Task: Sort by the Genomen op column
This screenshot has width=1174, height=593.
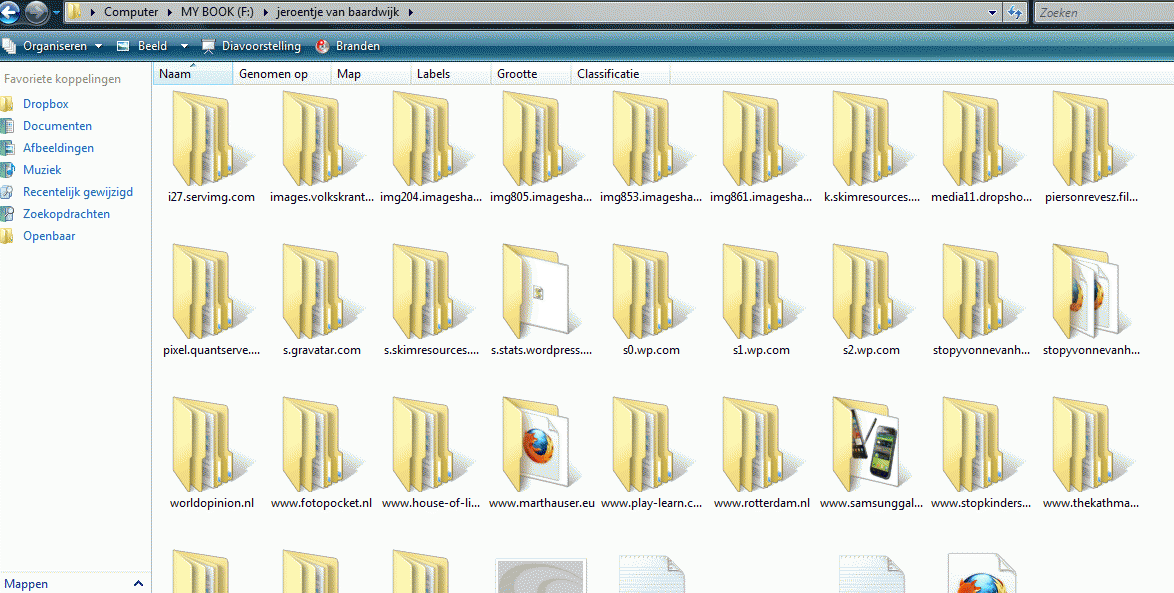Action: (x=282, y=73)
